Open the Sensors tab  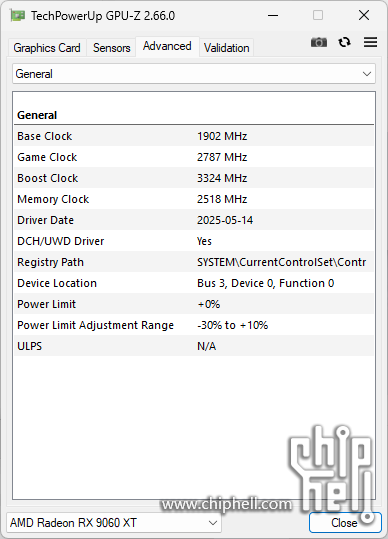pos(111,47)
